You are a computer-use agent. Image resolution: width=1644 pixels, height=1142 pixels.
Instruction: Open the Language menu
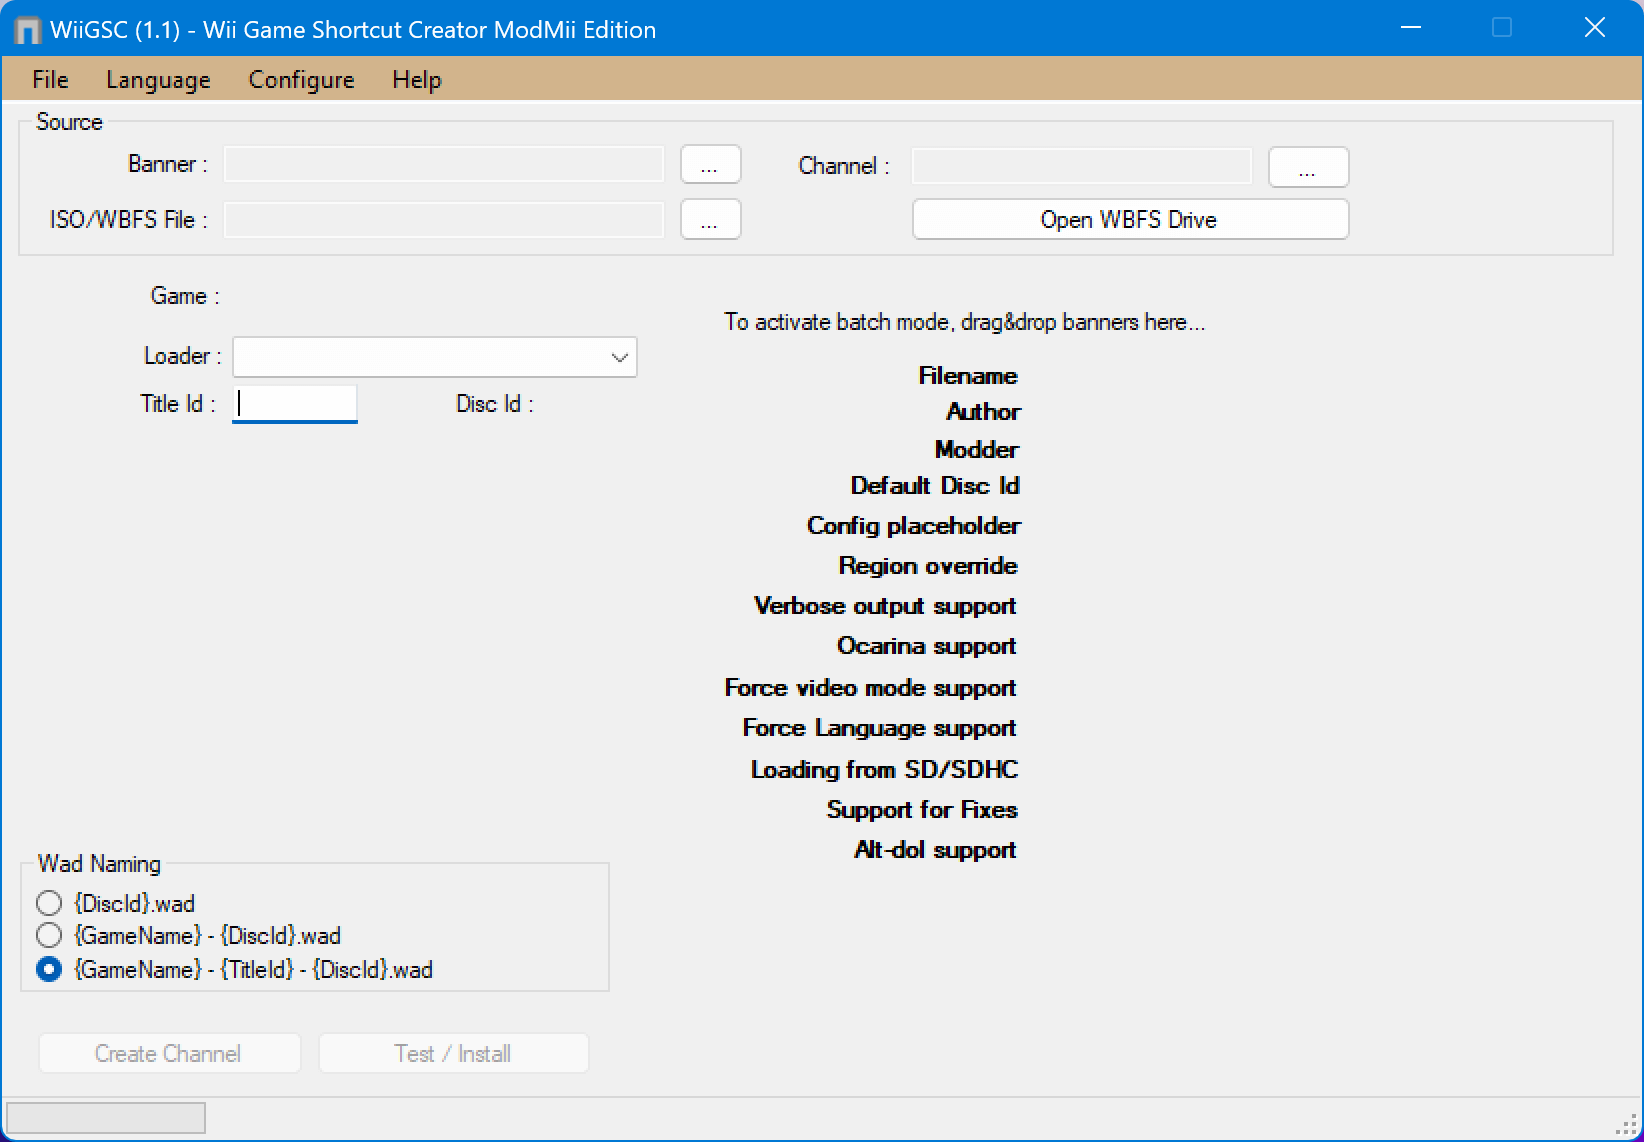(158, 80)
